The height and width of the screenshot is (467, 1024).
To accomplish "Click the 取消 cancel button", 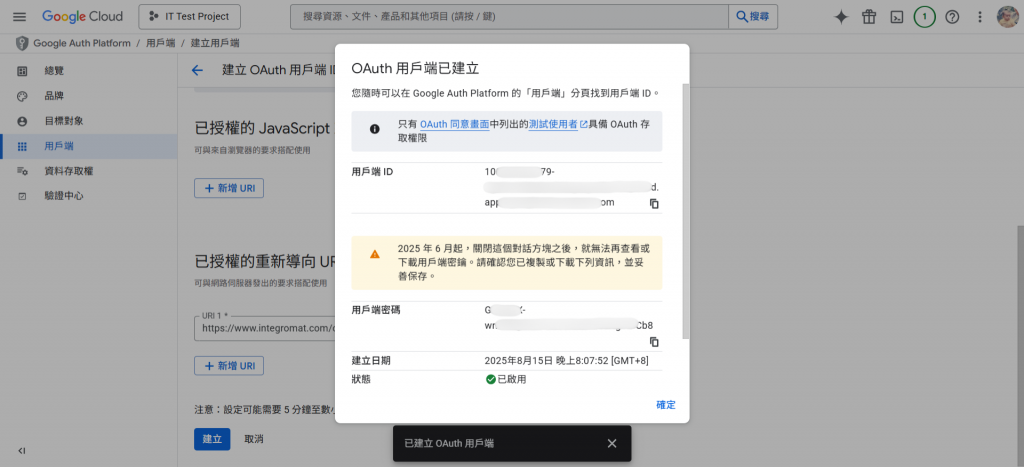I will click(x=253, y=439).
